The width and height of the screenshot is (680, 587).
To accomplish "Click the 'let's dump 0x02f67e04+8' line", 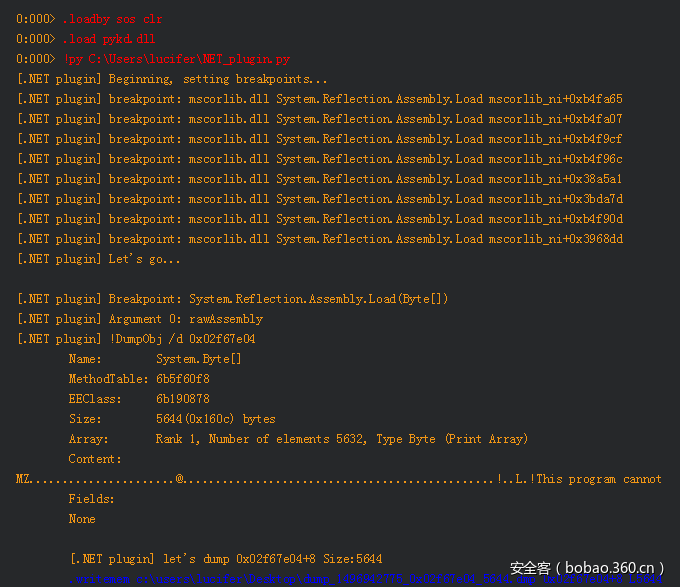I will coord(225,559).
